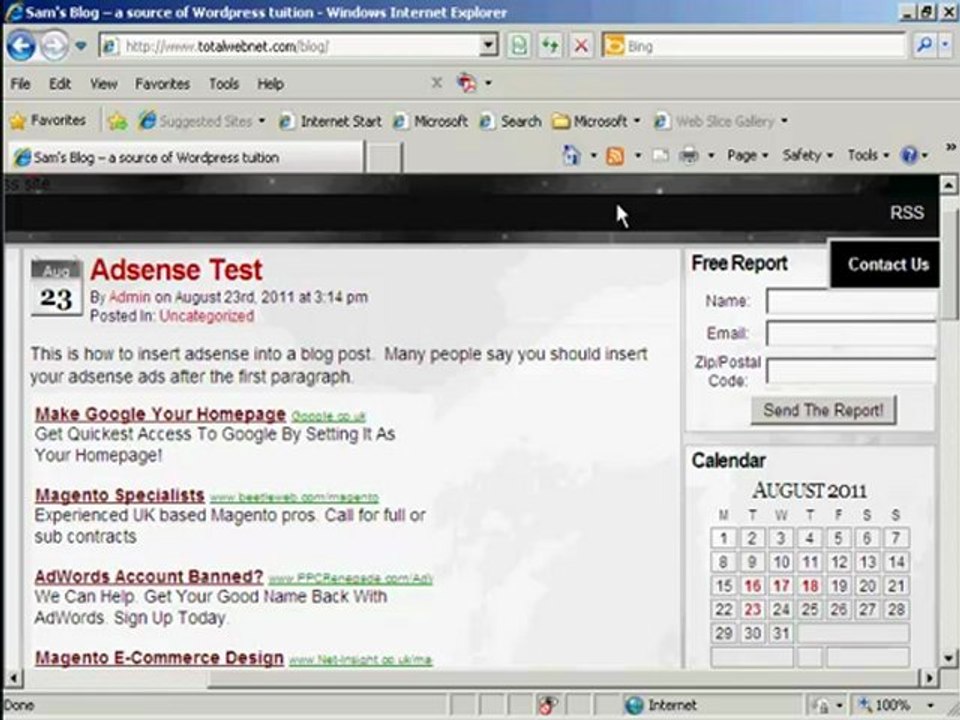Click the Refresh page icon
This screenshot has width=960, height=720.
click(550, 46)
